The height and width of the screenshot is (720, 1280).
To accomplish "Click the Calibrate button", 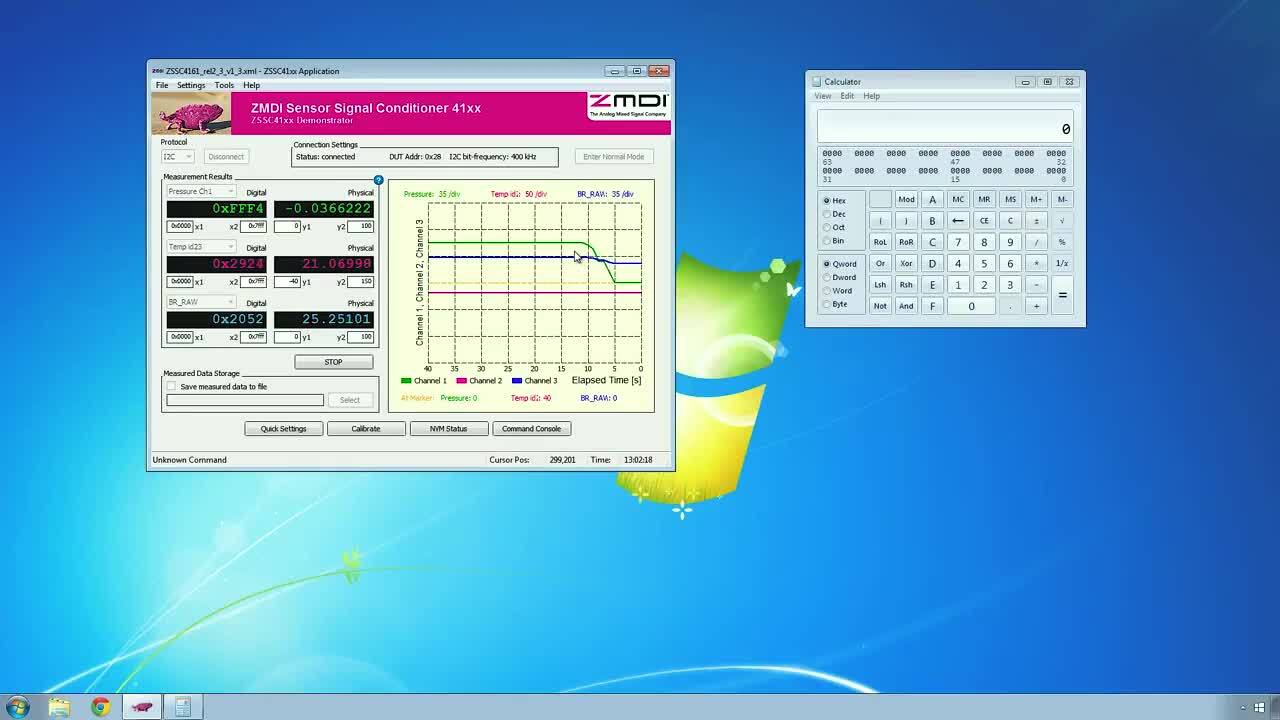I will tap(365, 429).
